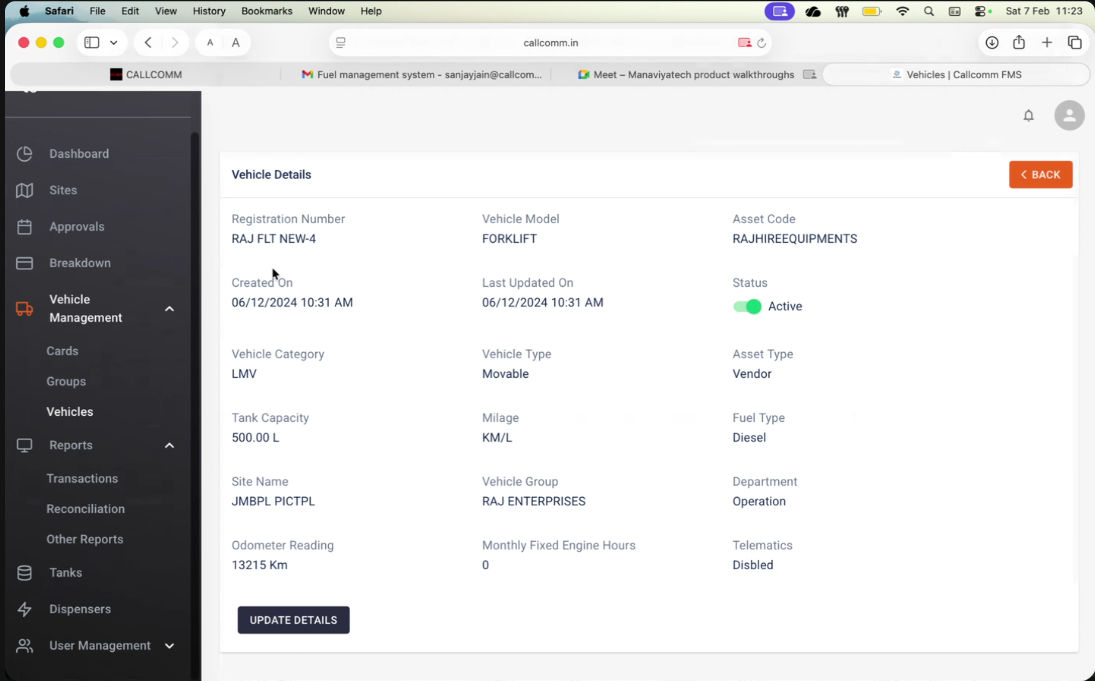
Task: Expand the User Management submenu
Action: (x=169, y=645)
